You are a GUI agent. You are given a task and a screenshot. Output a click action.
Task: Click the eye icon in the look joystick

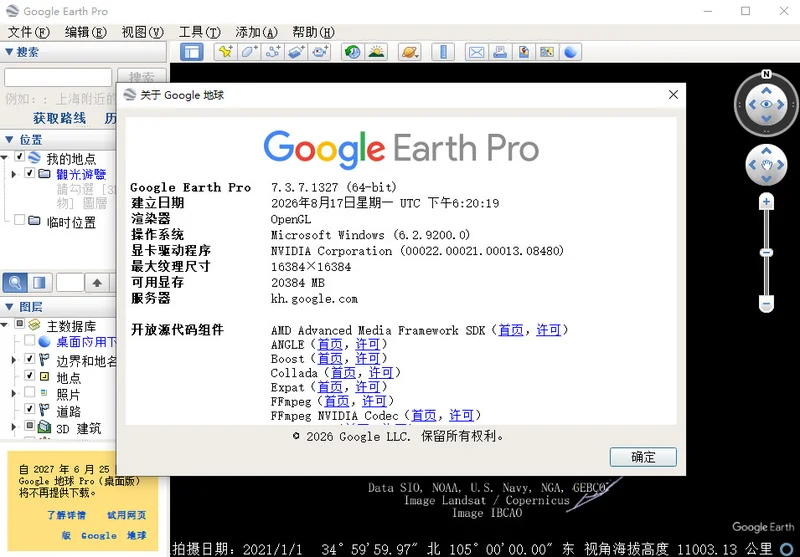click(766, 105)
